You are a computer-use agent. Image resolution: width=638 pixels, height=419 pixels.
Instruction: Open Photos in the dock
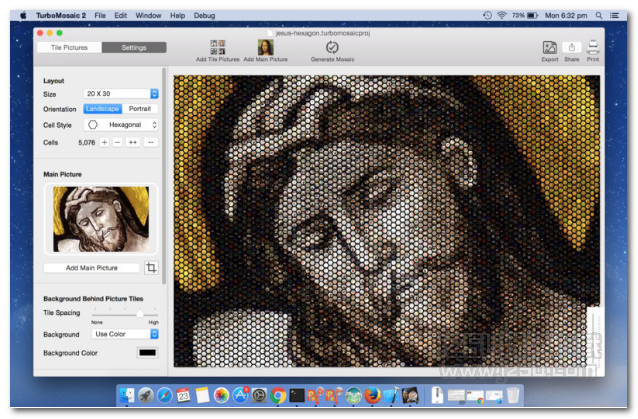click(221, 395)
